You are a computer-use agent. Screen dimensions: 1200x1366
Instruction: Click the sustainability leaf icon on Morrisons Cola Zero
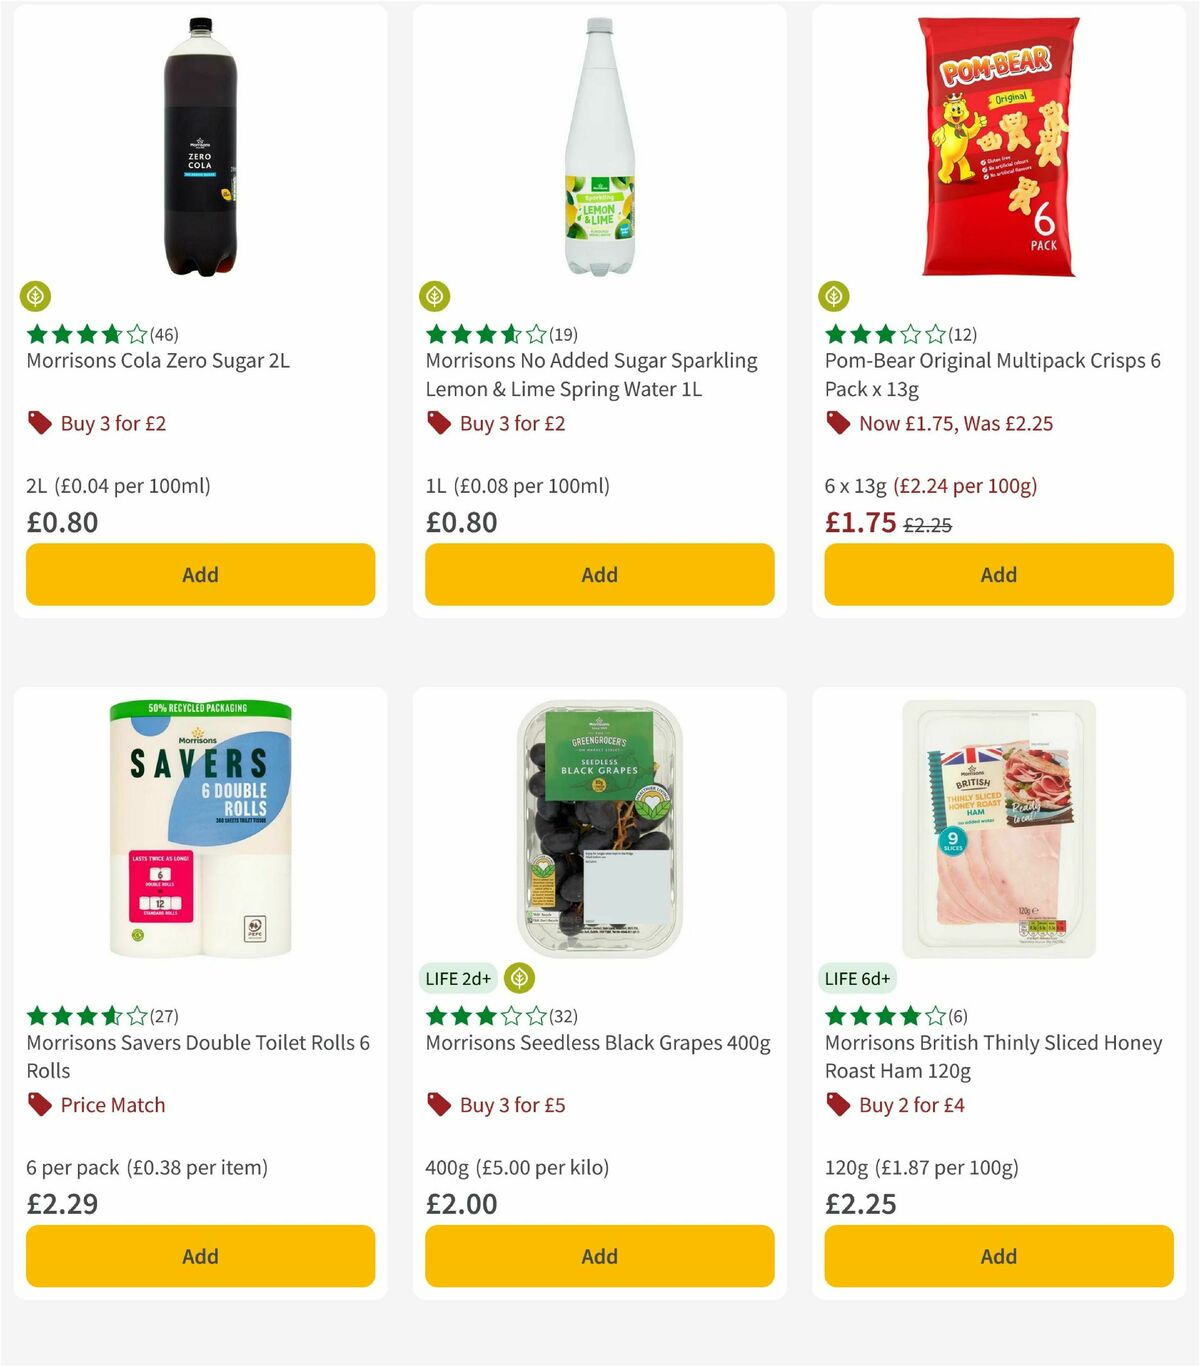[37, 296]
